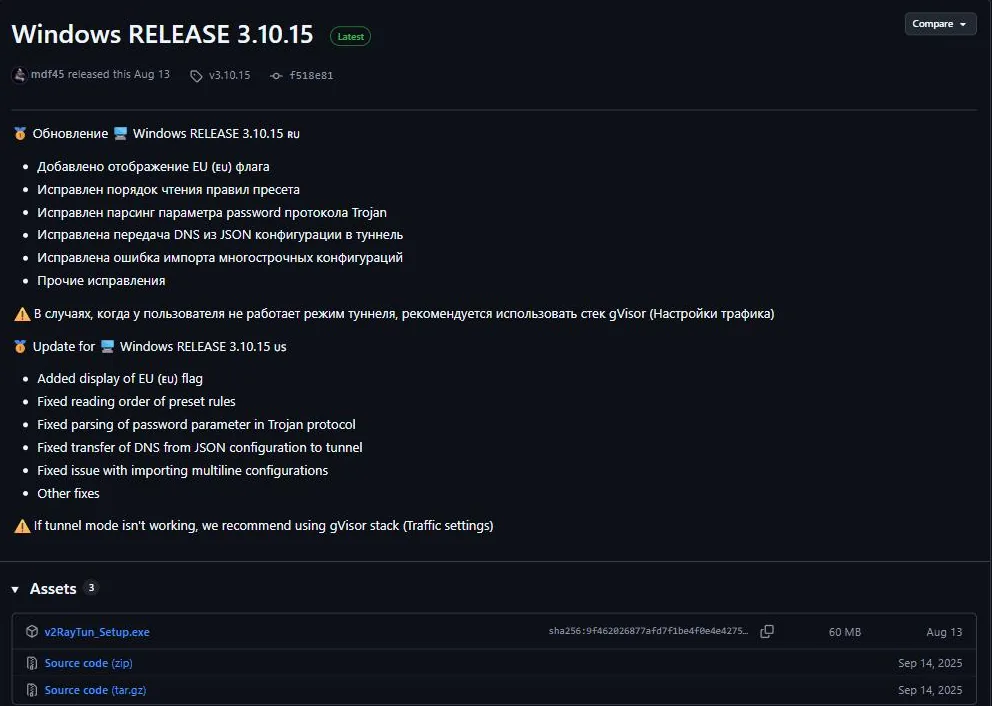The image size is (992, 706).
Task: Click the commit icon beside f518e81
Action: coord(276,76)
